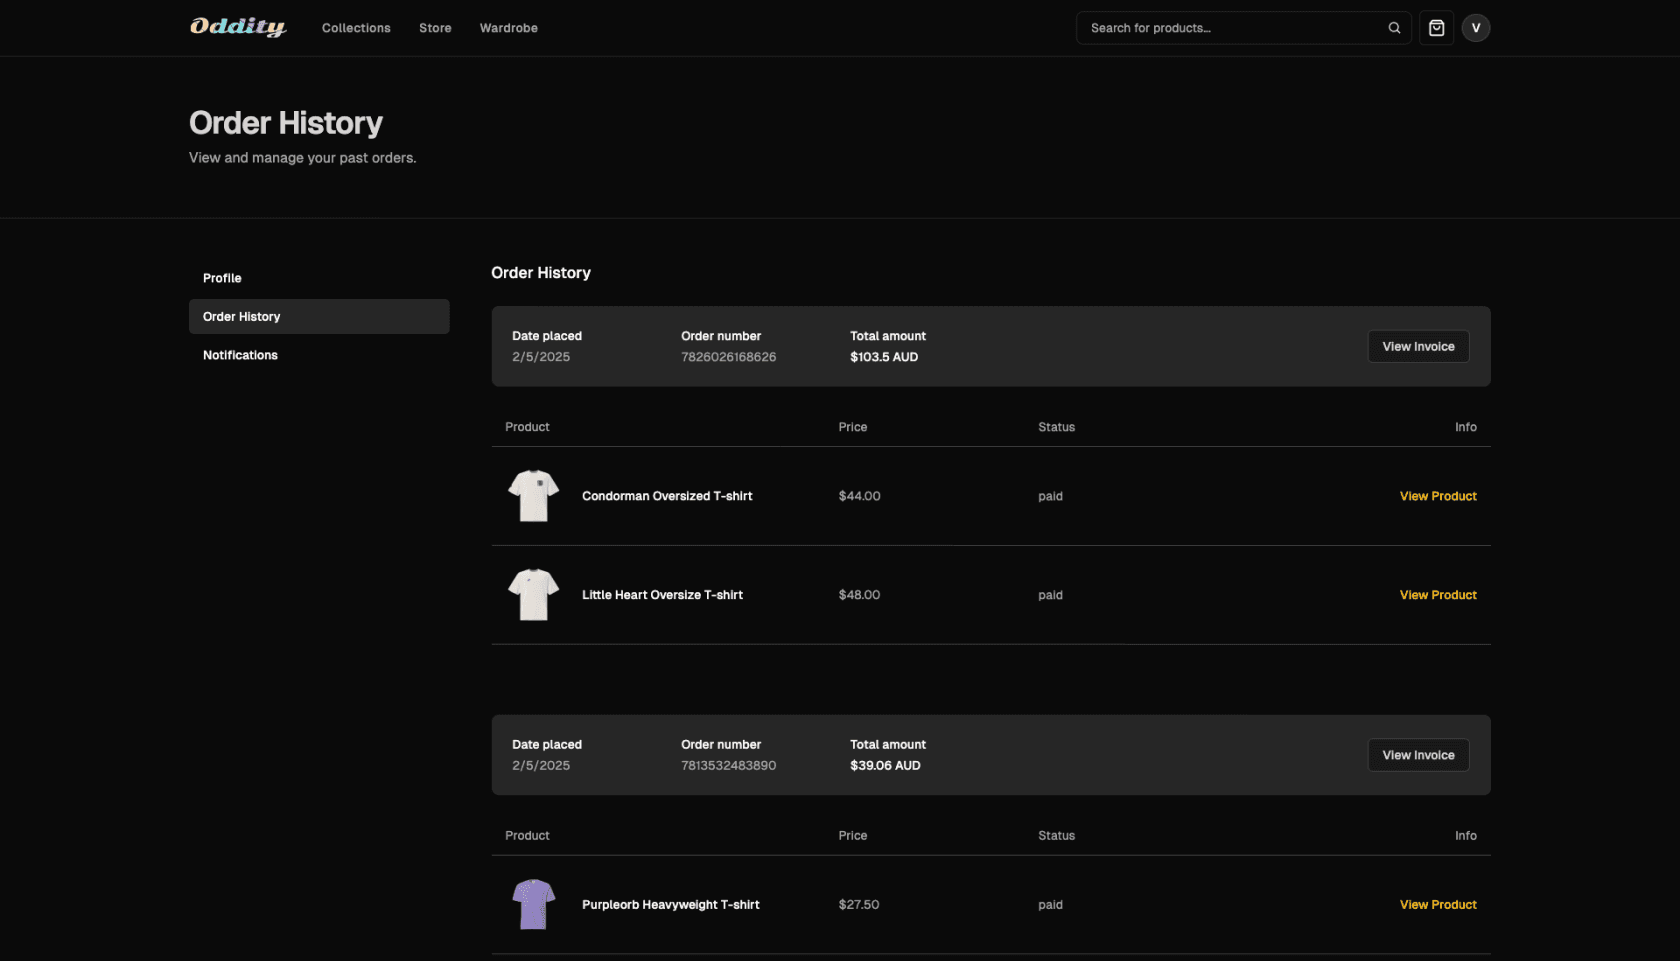View Product for Purpleorb Heavyweight T-shirt
This screenshot has width=1680, height=961.
1438,903
